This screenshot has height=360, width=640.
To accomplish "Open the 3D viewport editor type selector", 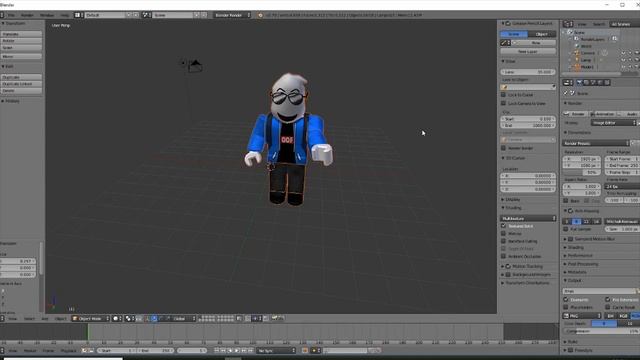I will 2,318.
